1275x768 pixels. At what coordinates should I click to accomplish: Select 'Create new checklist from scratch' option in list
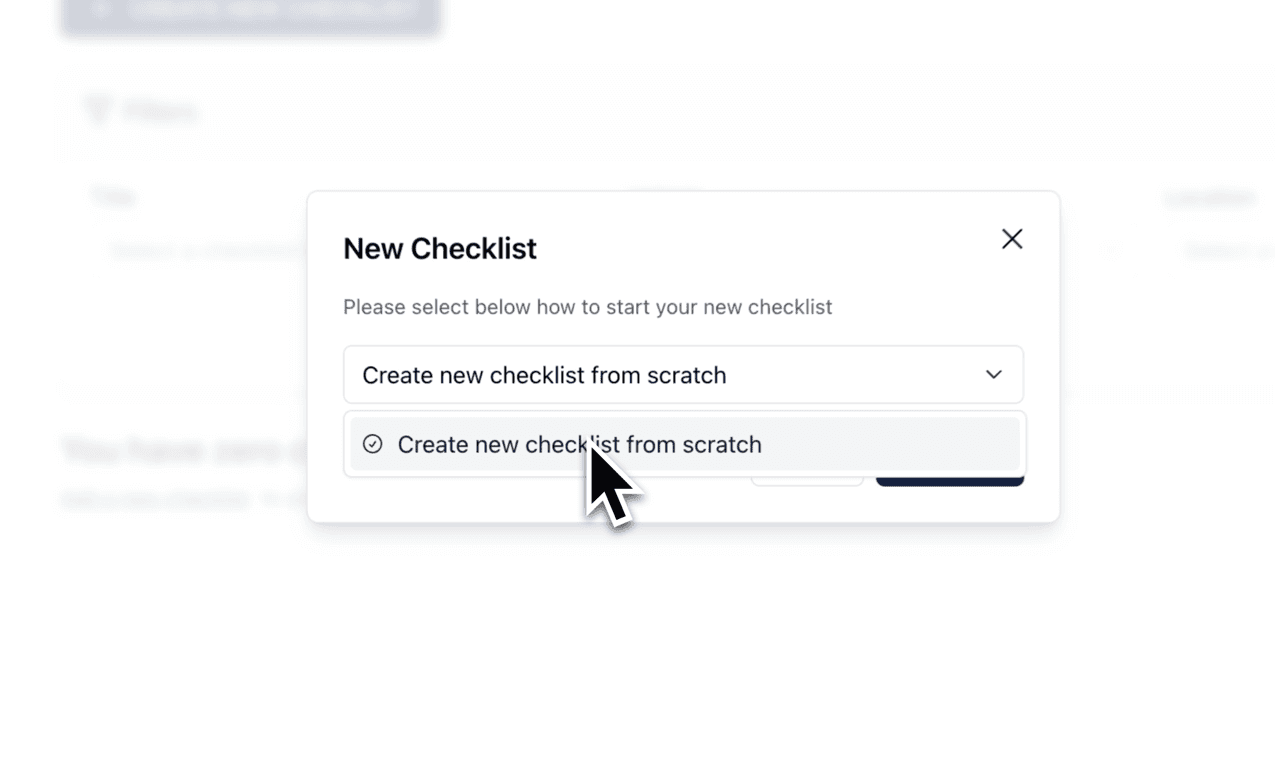[x=685, y=444]
